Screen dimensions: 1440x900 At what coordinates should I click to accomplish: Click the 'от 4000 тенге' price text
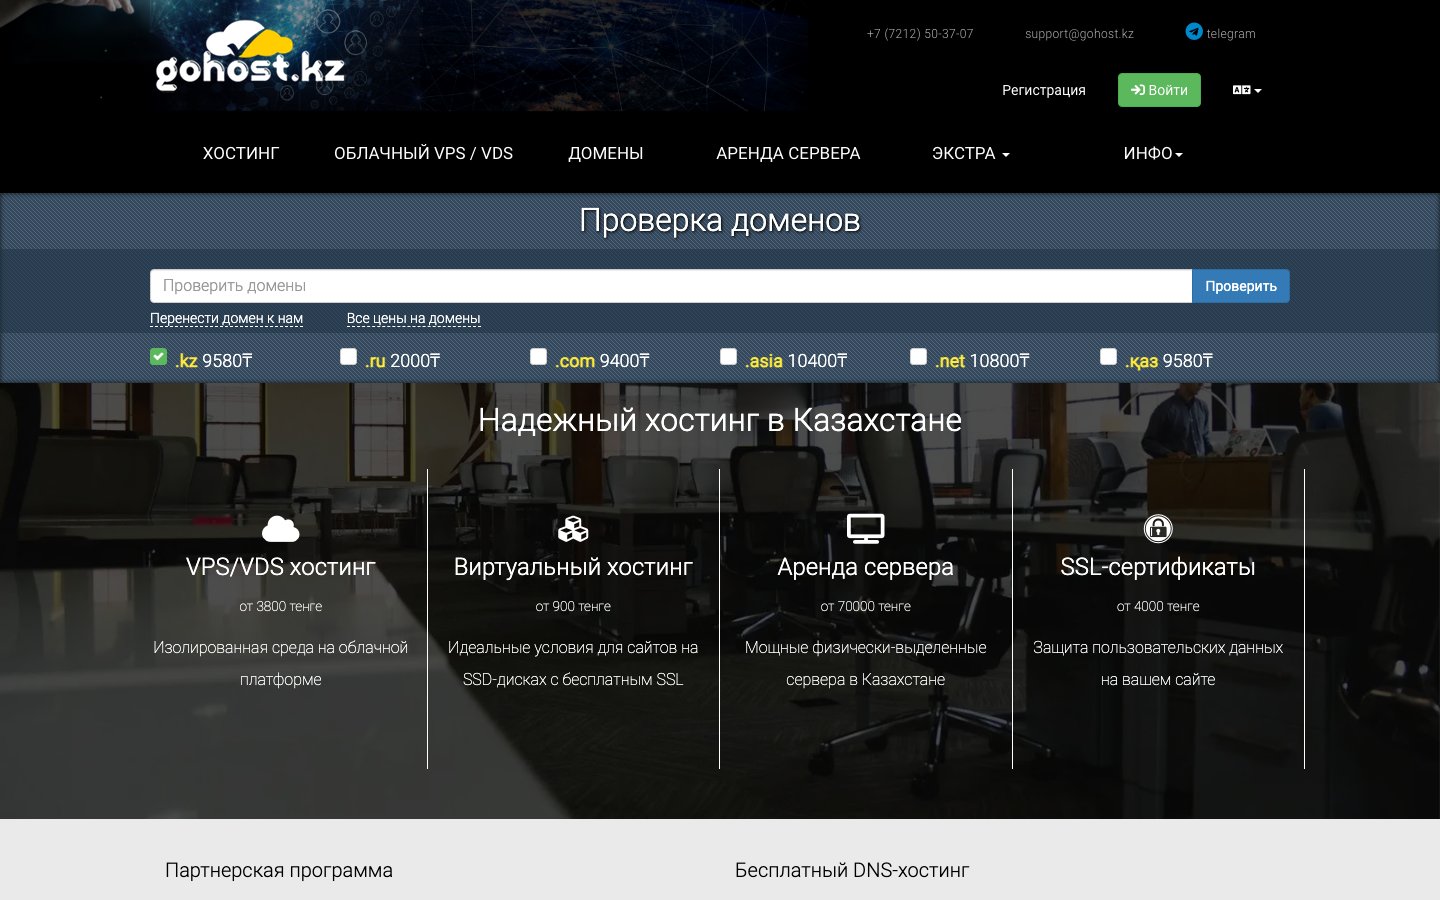[x=1158, y=606]
